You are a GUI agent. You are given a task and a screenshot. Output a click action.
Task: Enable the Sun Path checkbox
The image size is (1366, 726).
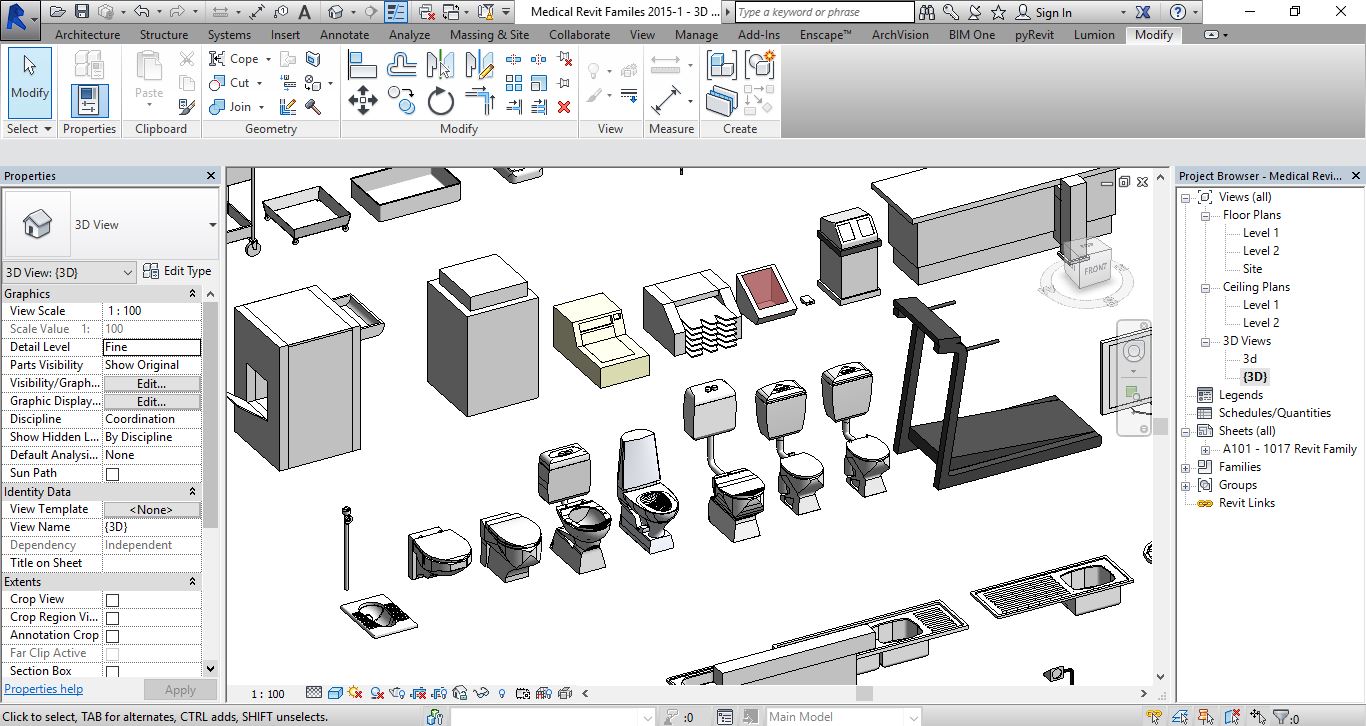[112, 474]
